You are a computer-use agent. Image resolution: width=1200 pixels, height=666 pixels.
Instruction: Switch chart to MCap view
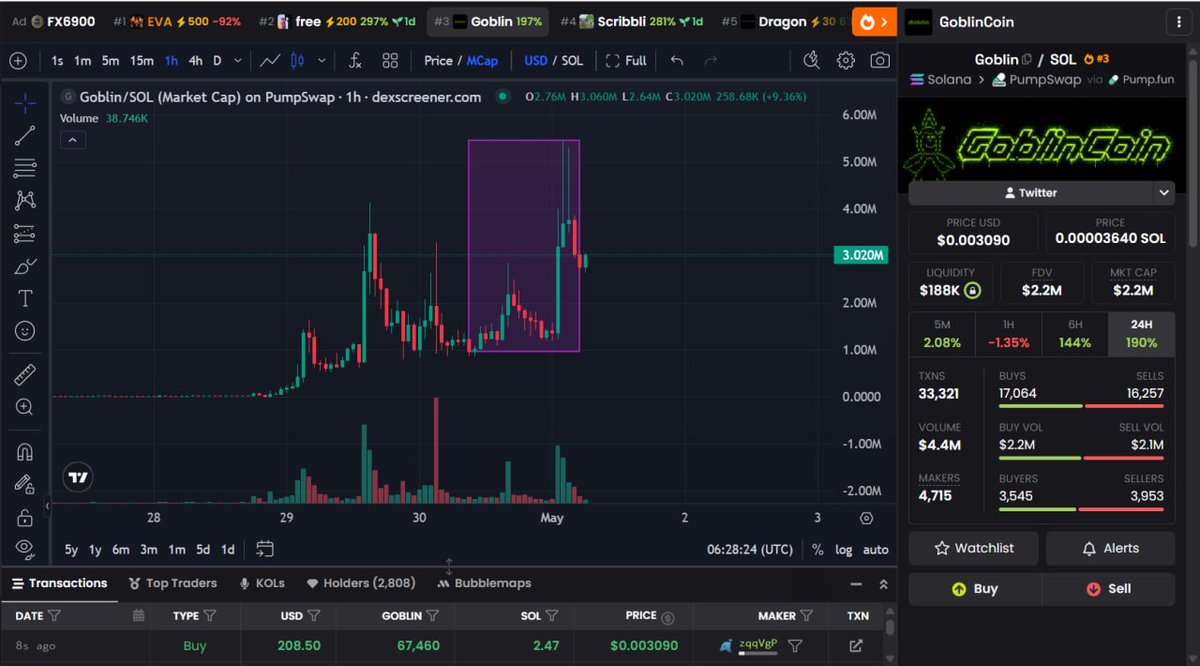point(482,60)
